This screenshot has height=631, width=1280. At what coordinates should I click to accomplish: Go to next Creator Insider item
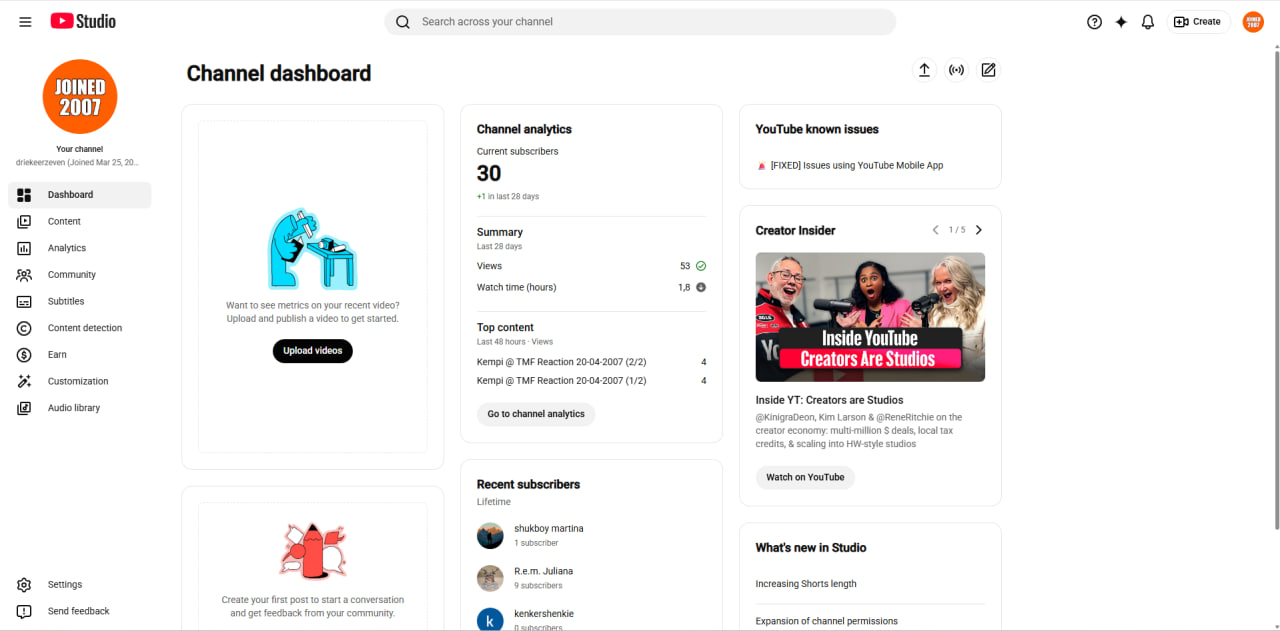point(979,230)
